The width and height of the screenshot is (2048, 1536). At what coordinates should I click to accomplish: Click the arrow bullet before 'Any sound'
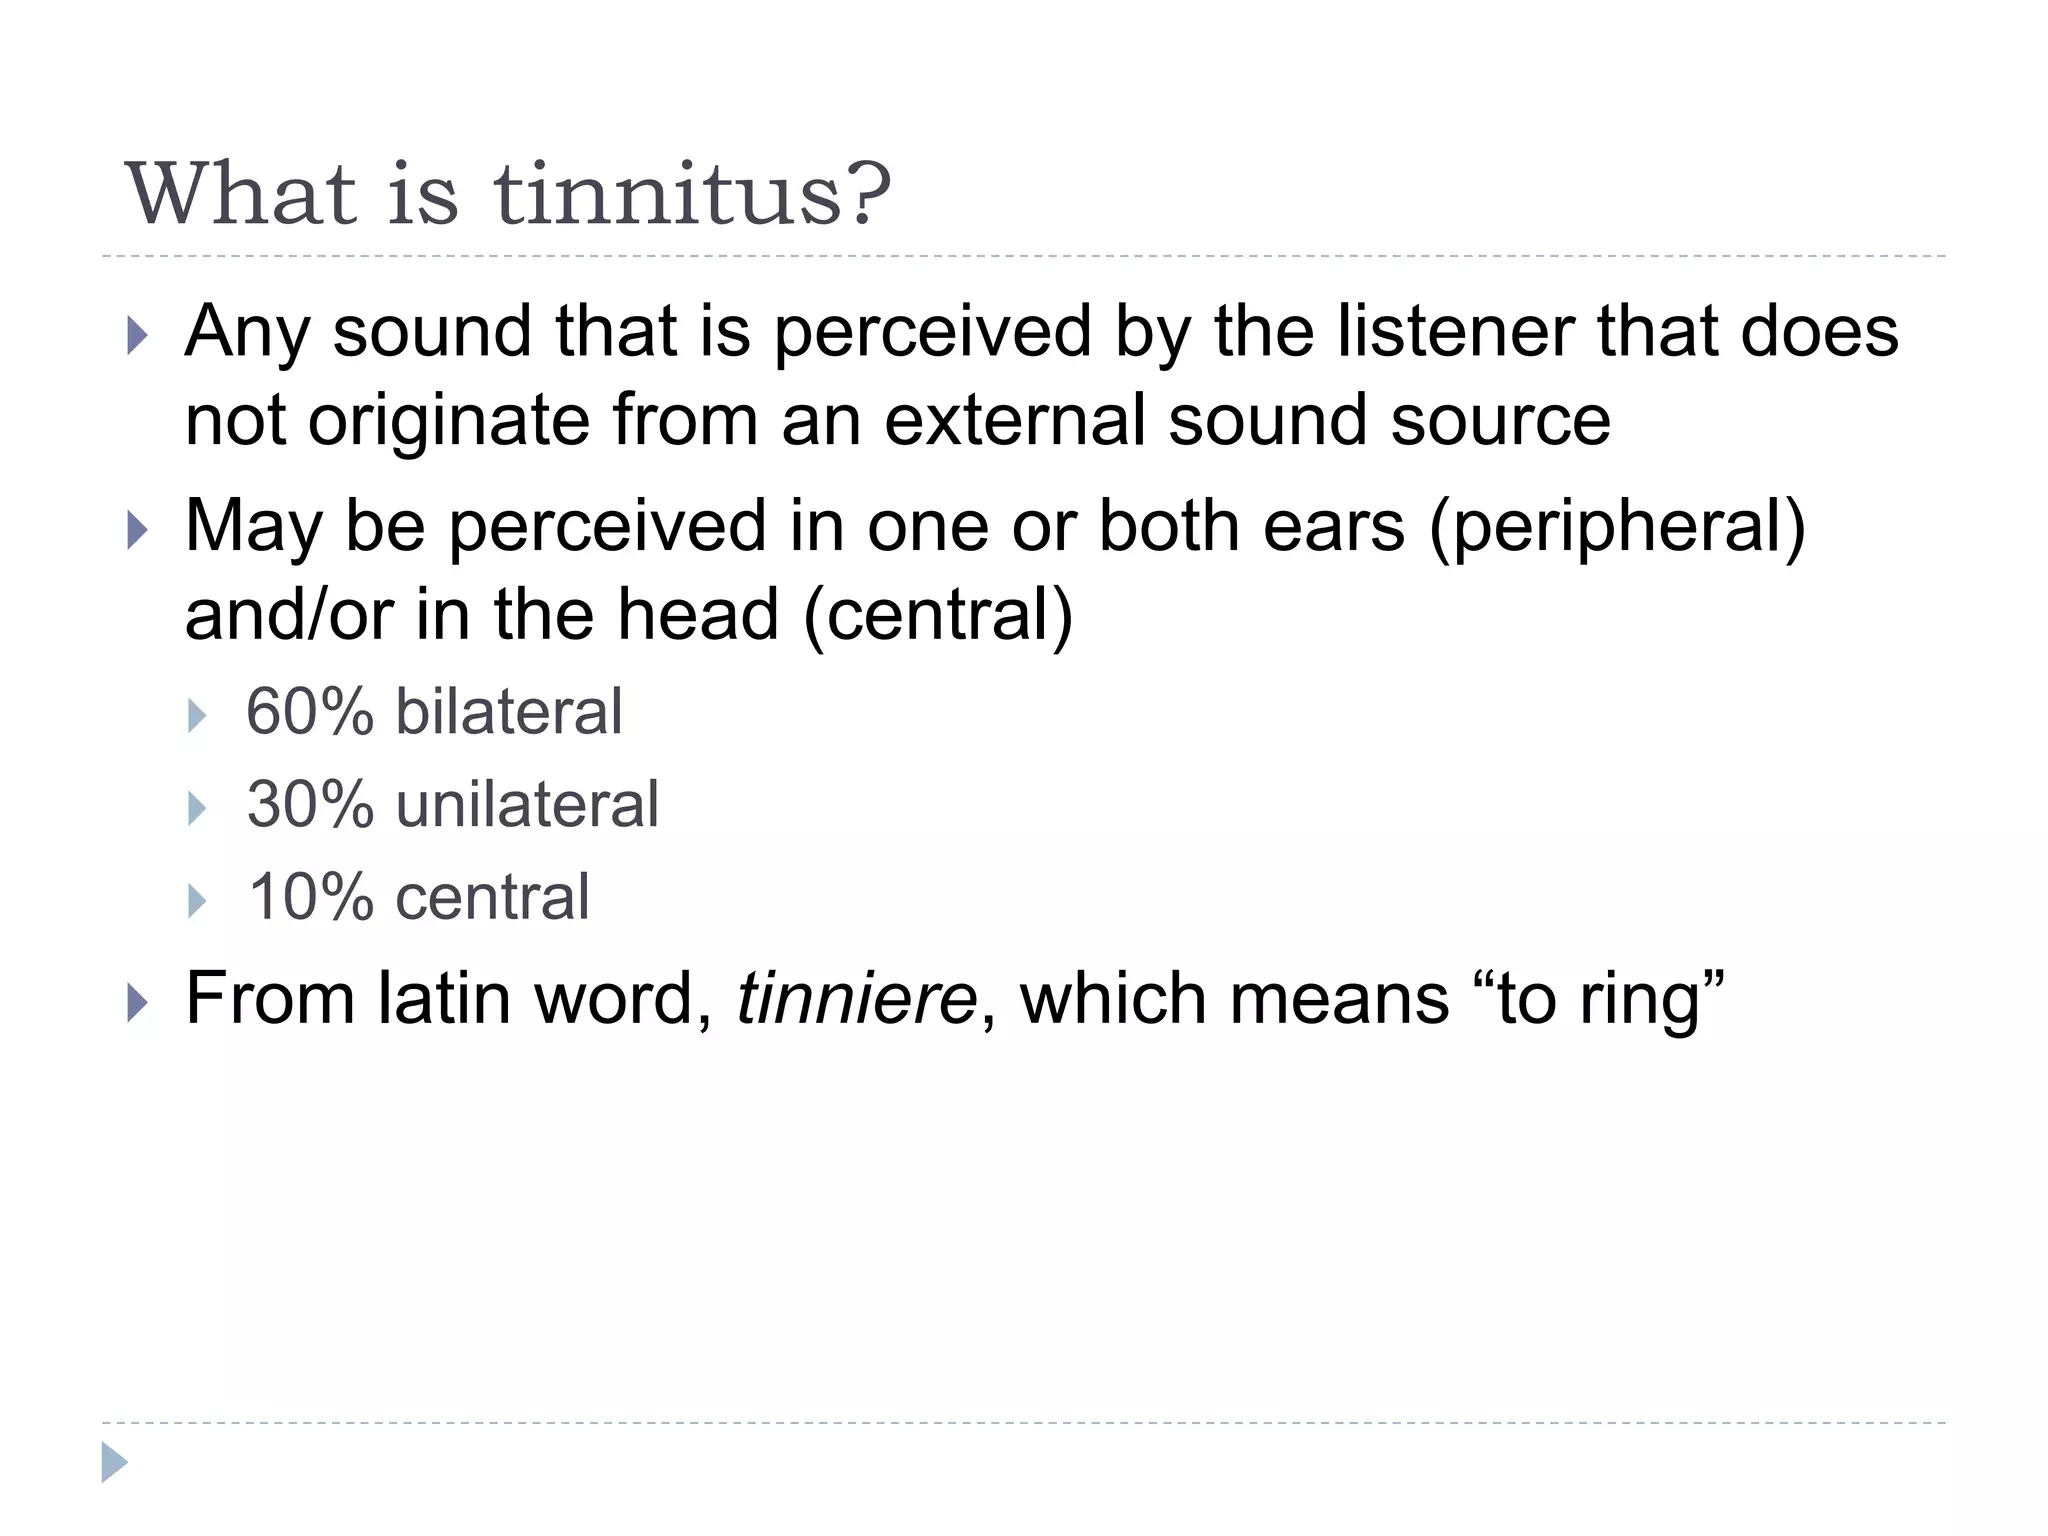(138, 336)
